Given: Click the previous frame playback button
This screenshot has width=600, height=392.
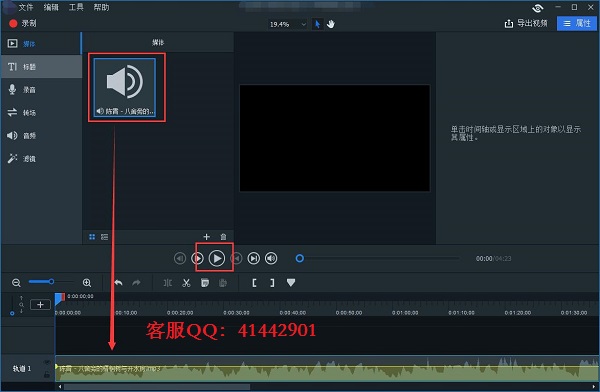Looking at the screenshot, I should pyautogui.click(x=180, y=258).
